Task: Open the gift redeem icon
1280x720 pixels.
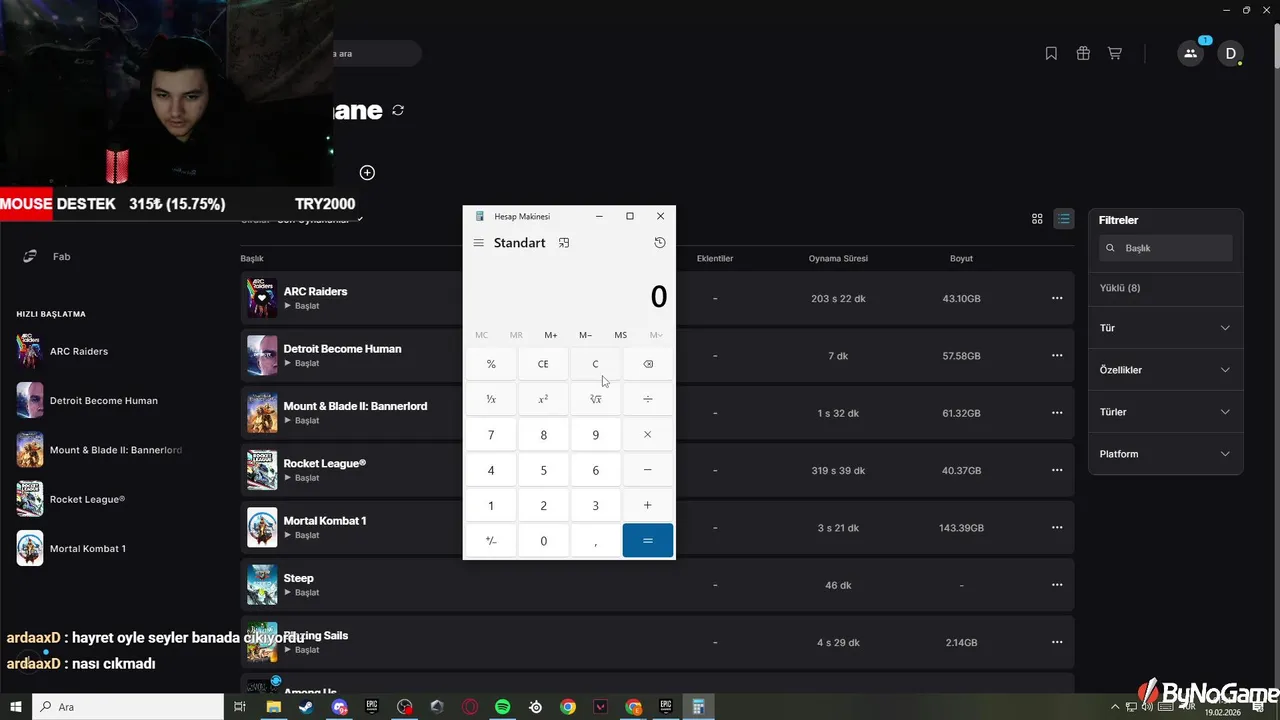Action: click(1083, 54)
